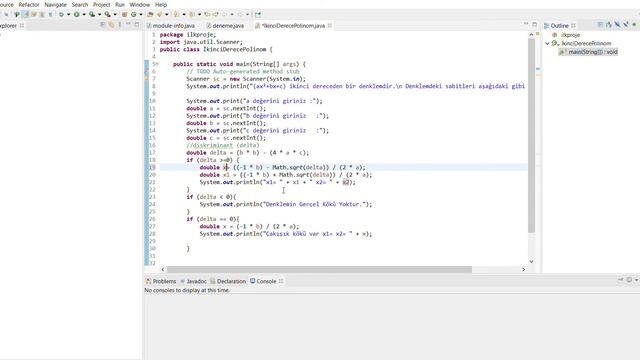
Task: Click the "Denklemin Gerçel Kökü Yoktur." string
Action: pos(313,204)
